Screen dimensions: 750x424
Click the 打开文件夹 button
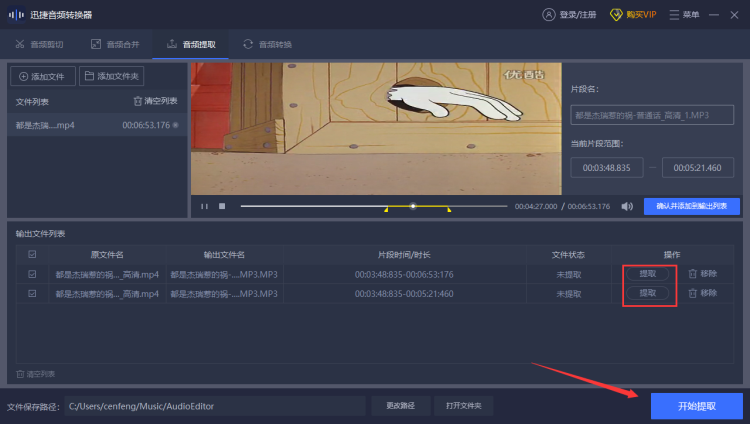tap(463, 406)
